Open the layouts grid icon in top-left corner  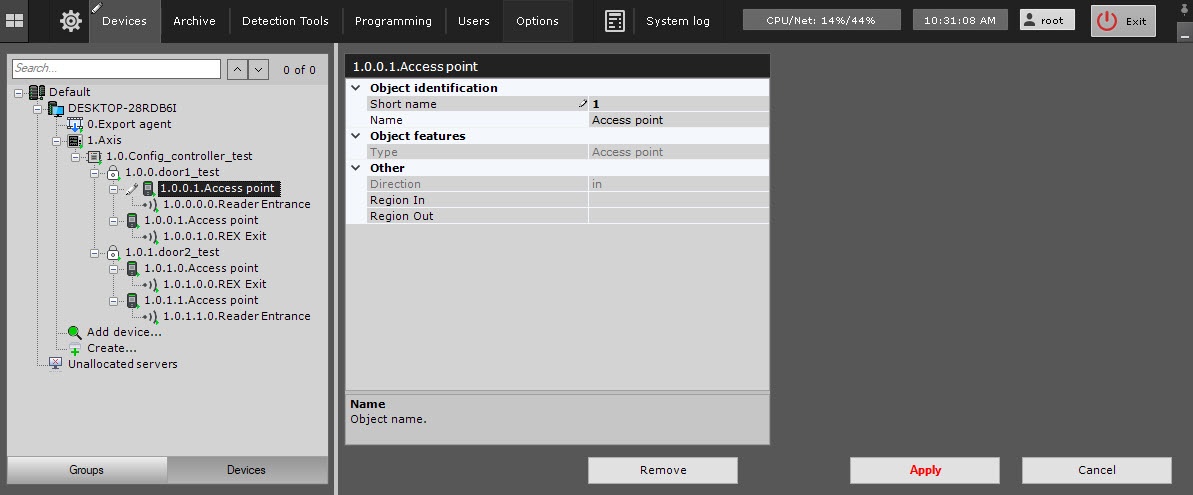15,20
